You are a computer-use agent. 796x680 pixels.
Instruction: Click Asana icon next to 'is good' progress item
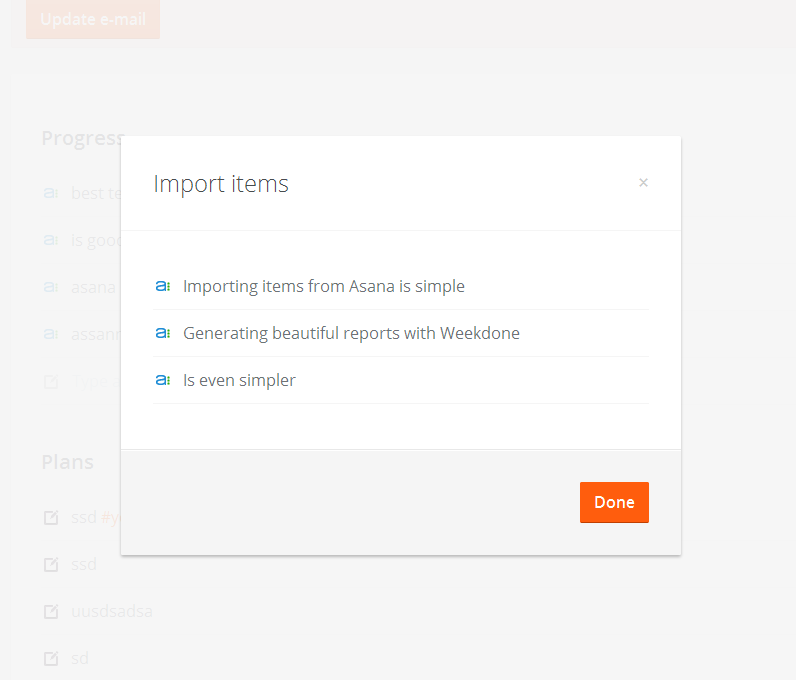click(51, 240)
